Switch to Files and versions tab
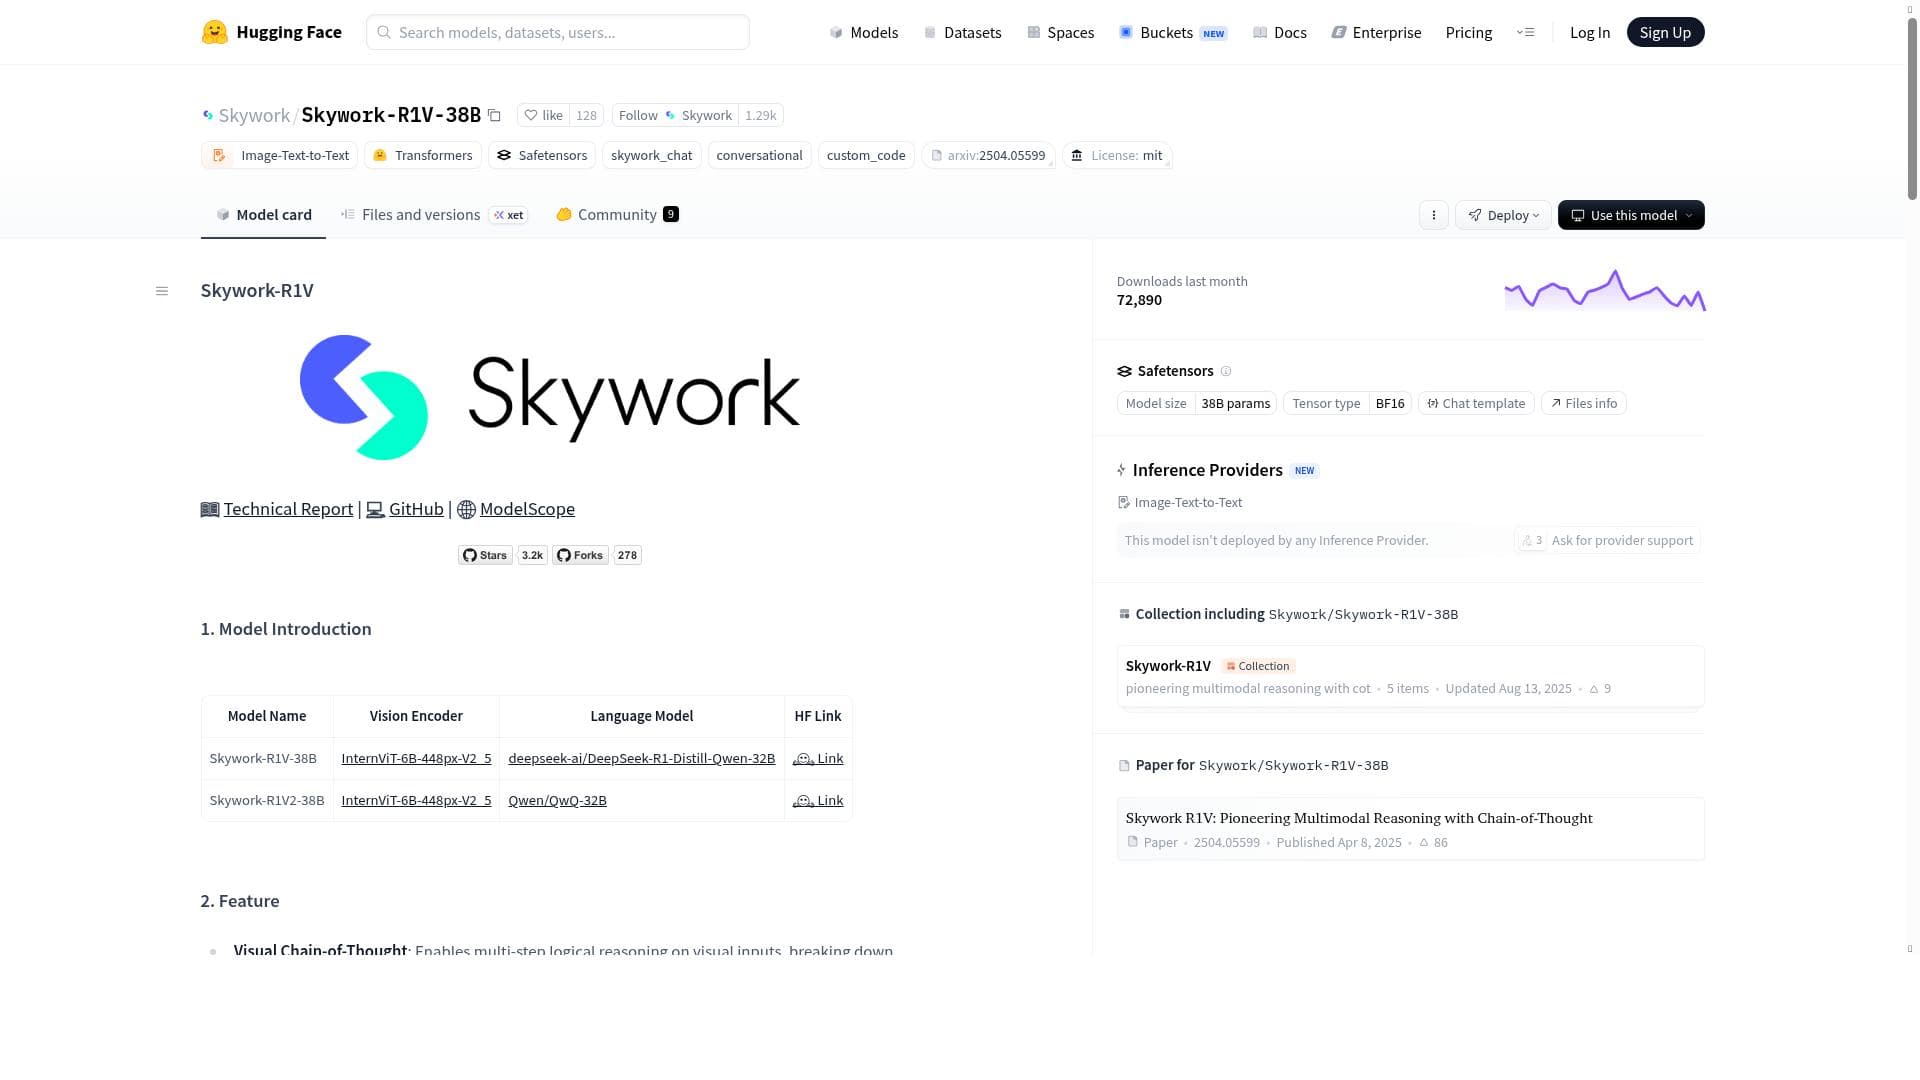Viewport: 1920px width, 1080px height. [x=420, y=215]
